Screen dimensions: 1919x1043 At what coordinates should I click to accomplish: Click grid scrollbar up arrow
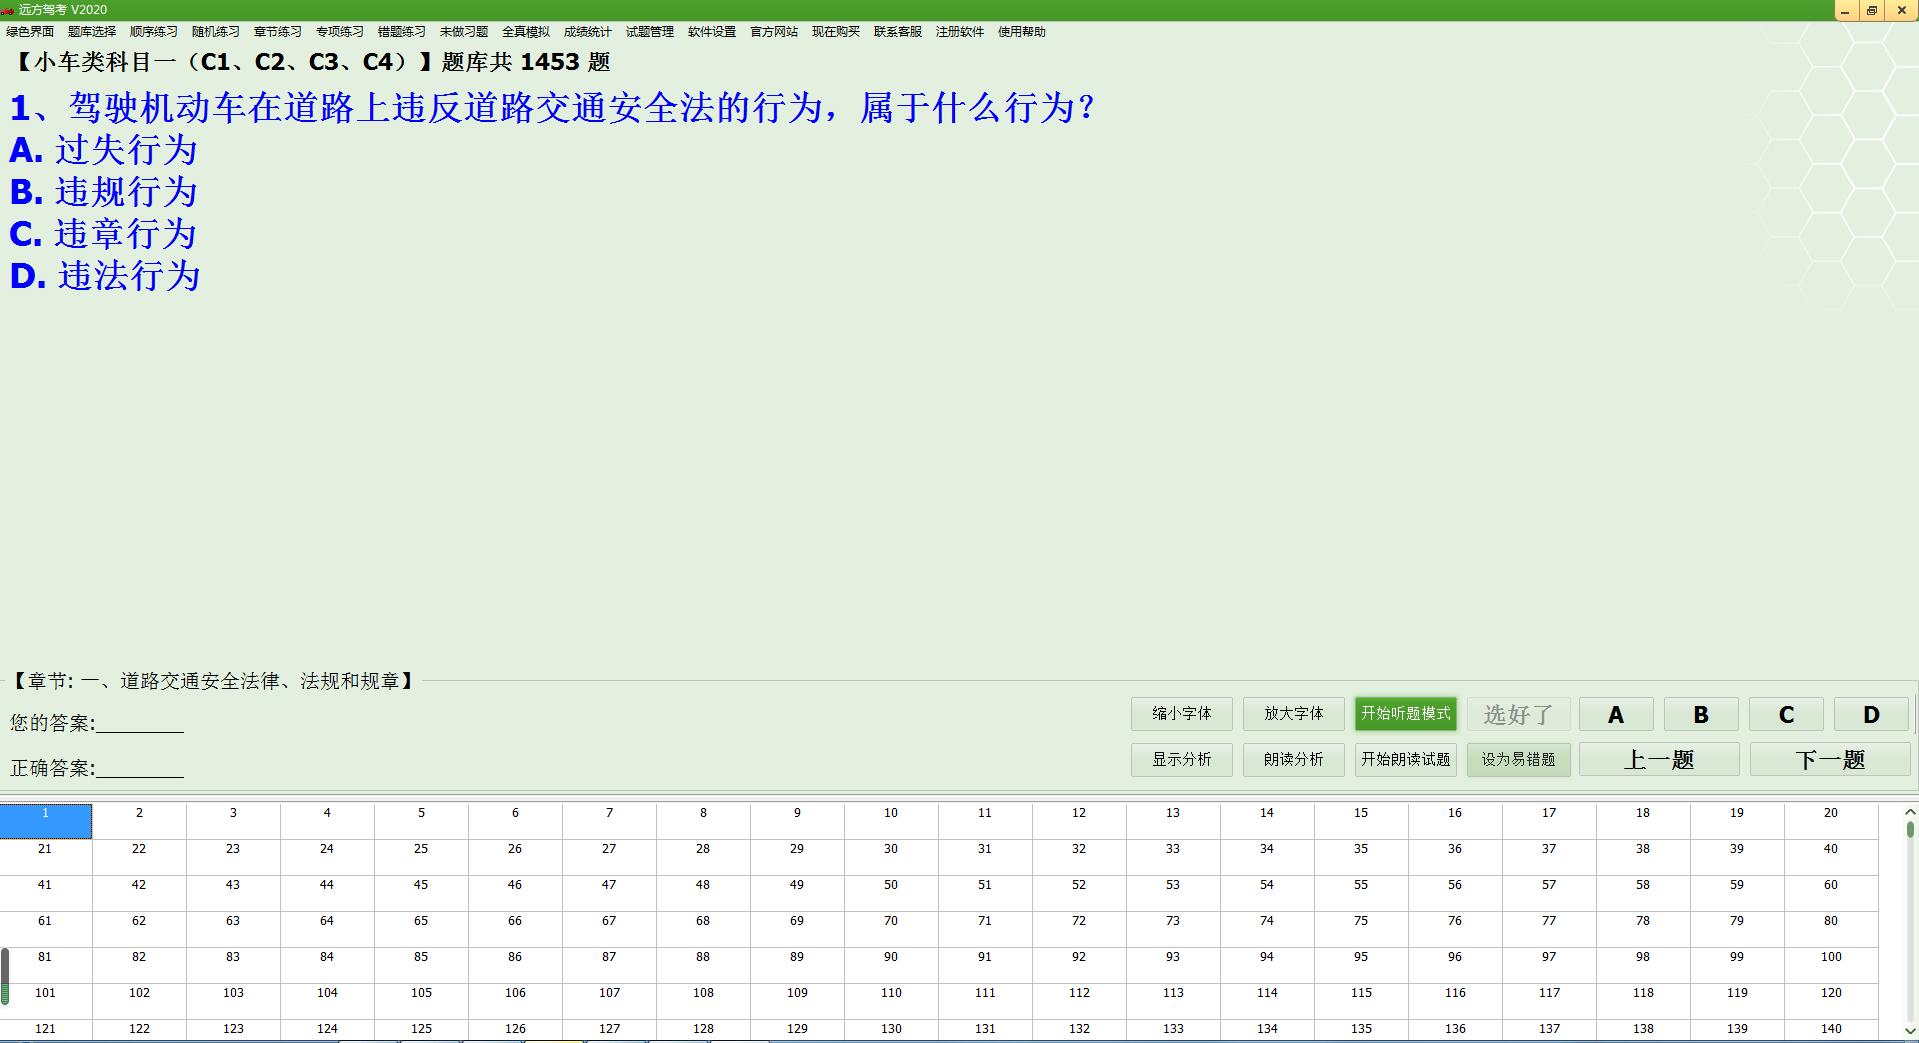[x=1910, y=812]
